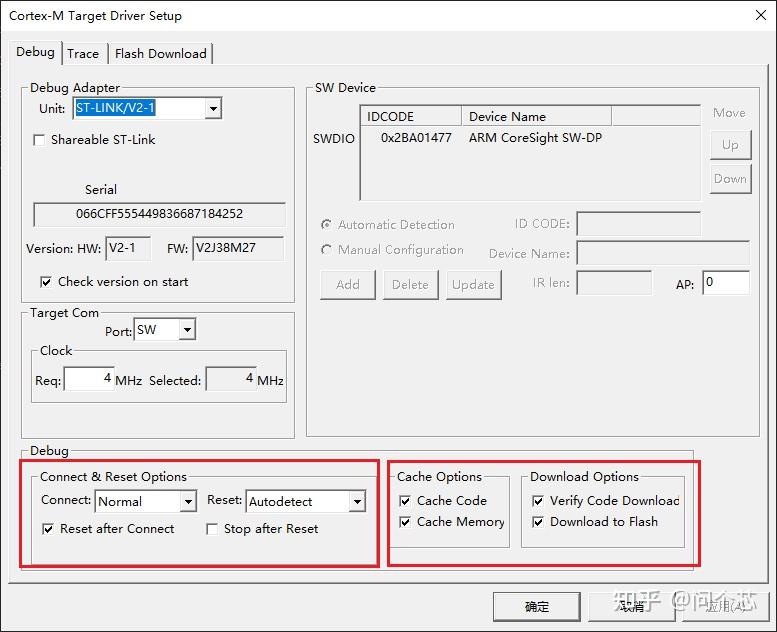Uncheck Reset after Connect
Screen dimensions: 777x632
(x=48, y=529)
